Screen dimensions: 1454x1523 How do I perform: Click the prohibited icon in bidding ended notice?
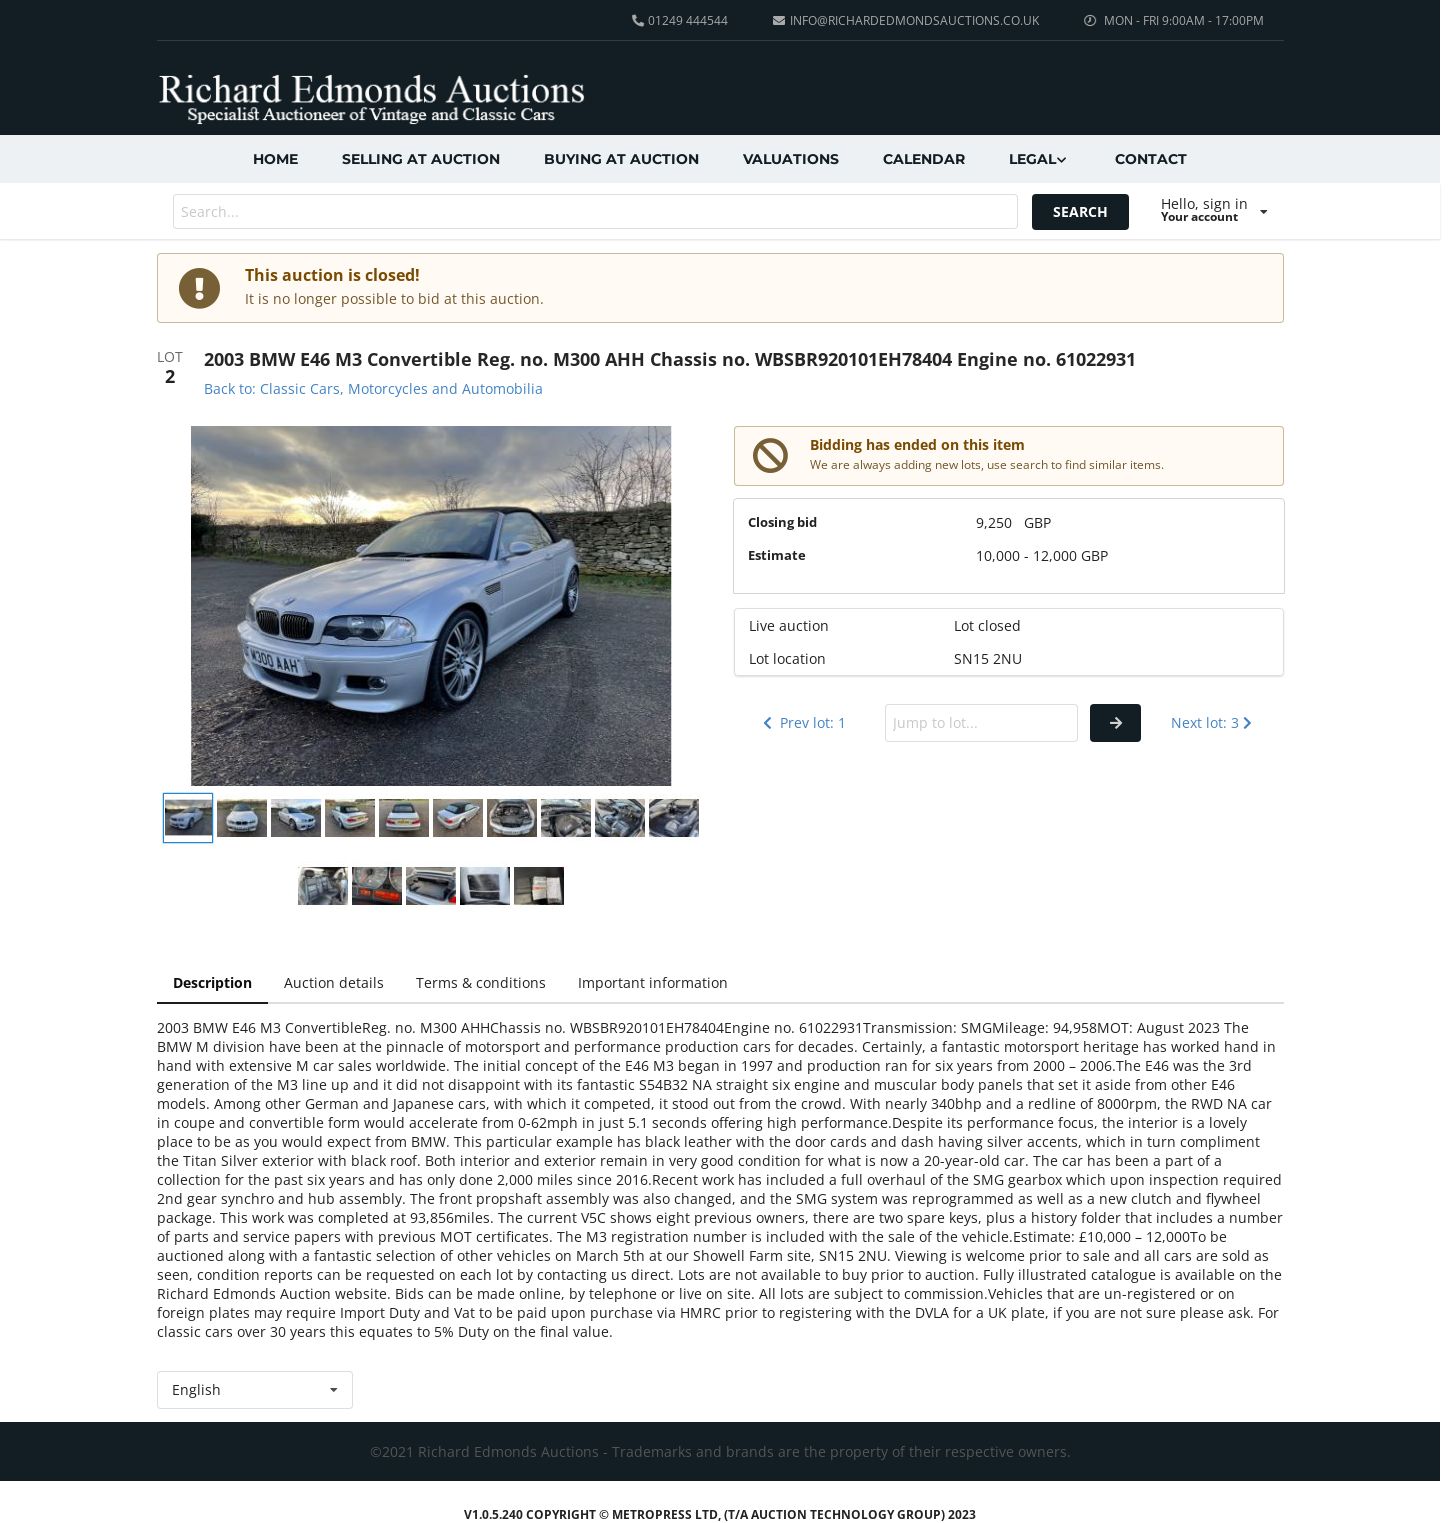pyautogui.click(x=770, y=456)
